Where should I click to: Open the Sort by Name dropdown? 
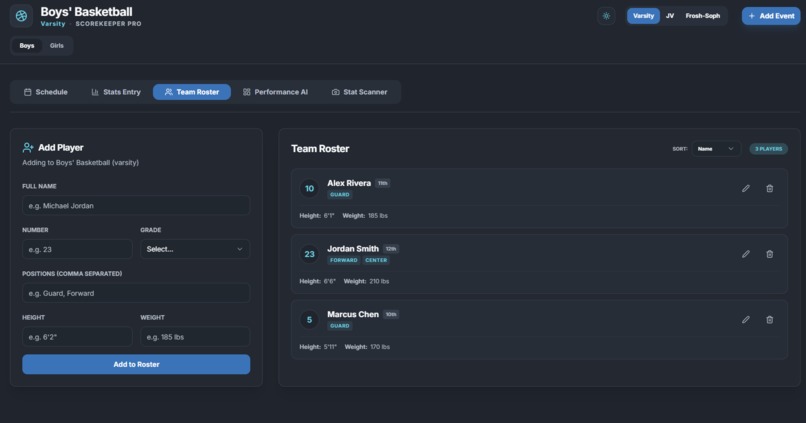pos(716,149)
